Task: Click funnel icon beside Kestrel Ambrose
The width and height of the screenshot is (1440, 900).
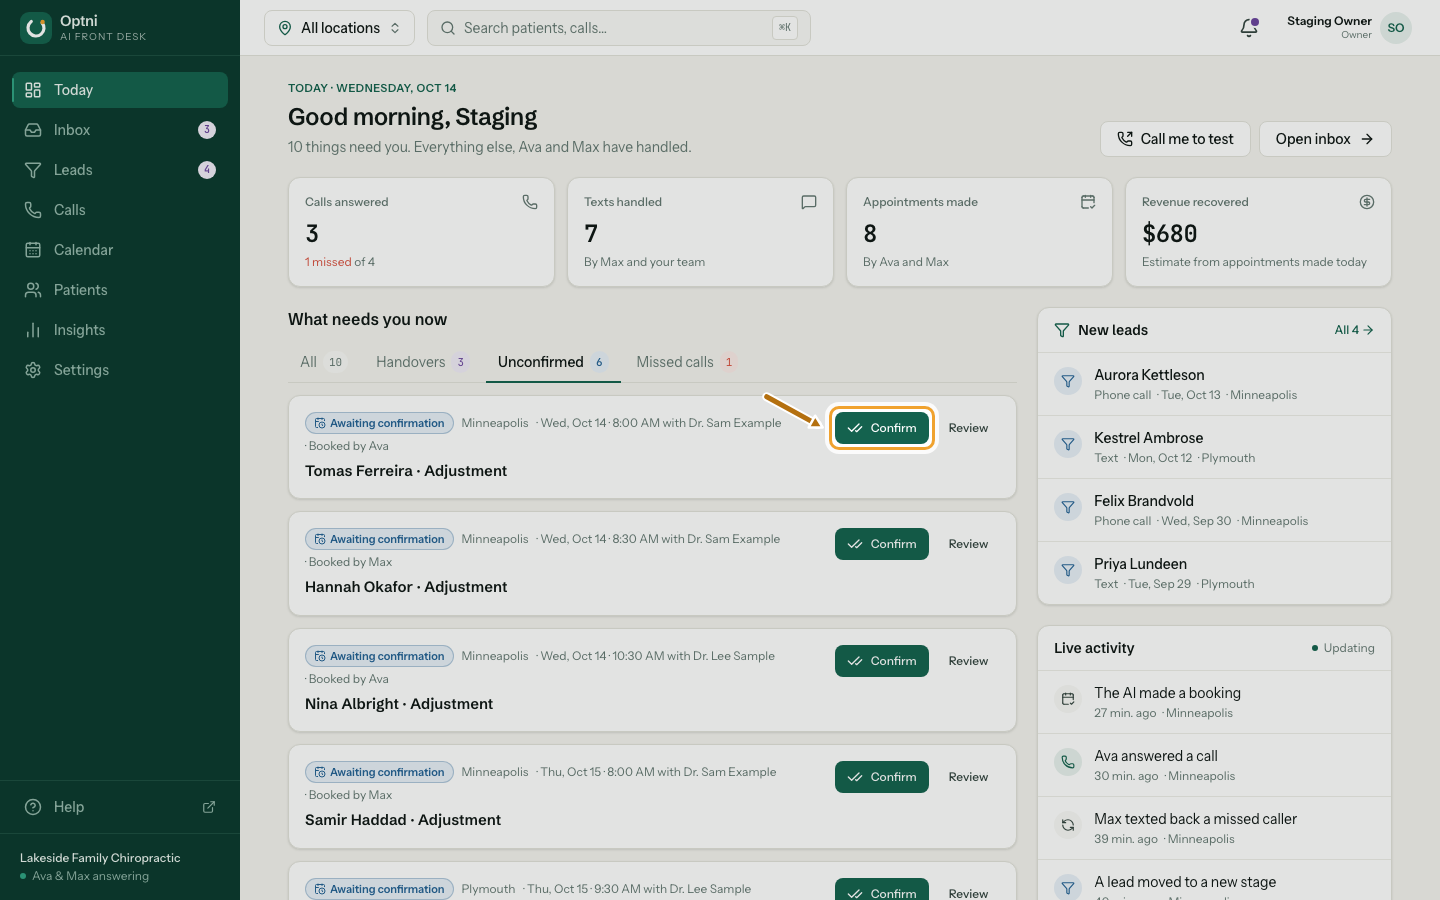Action: click(x=1068, y=444)
